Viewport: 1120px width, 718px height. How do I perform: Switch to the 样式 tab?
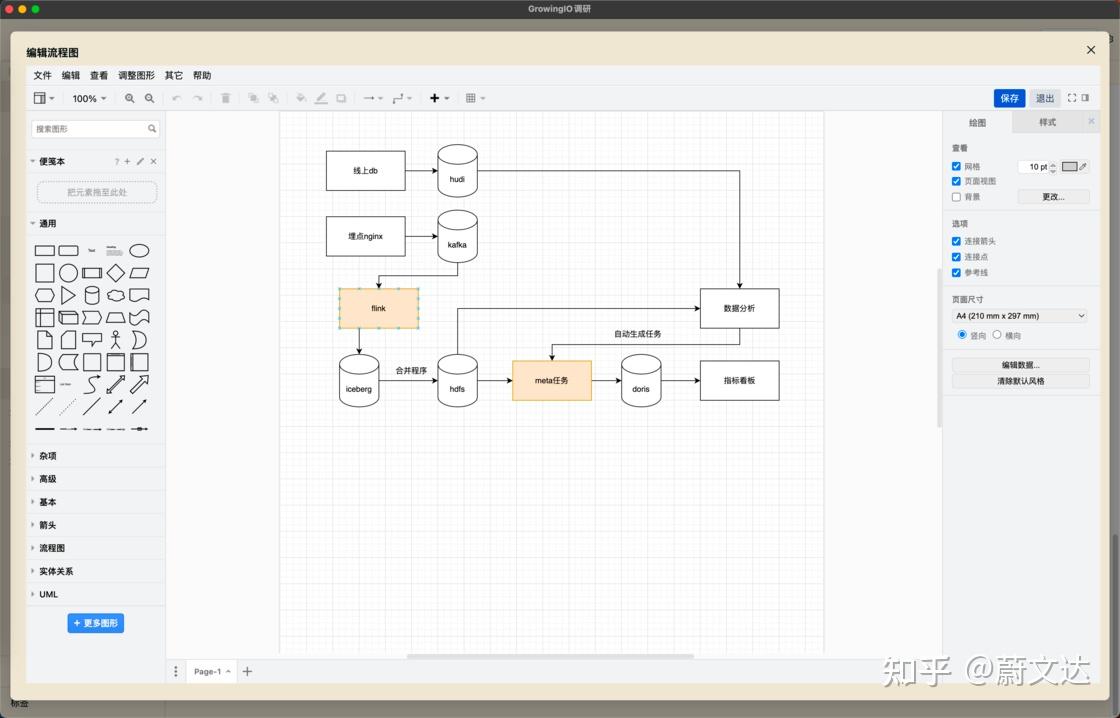[x=1048, y=121]
